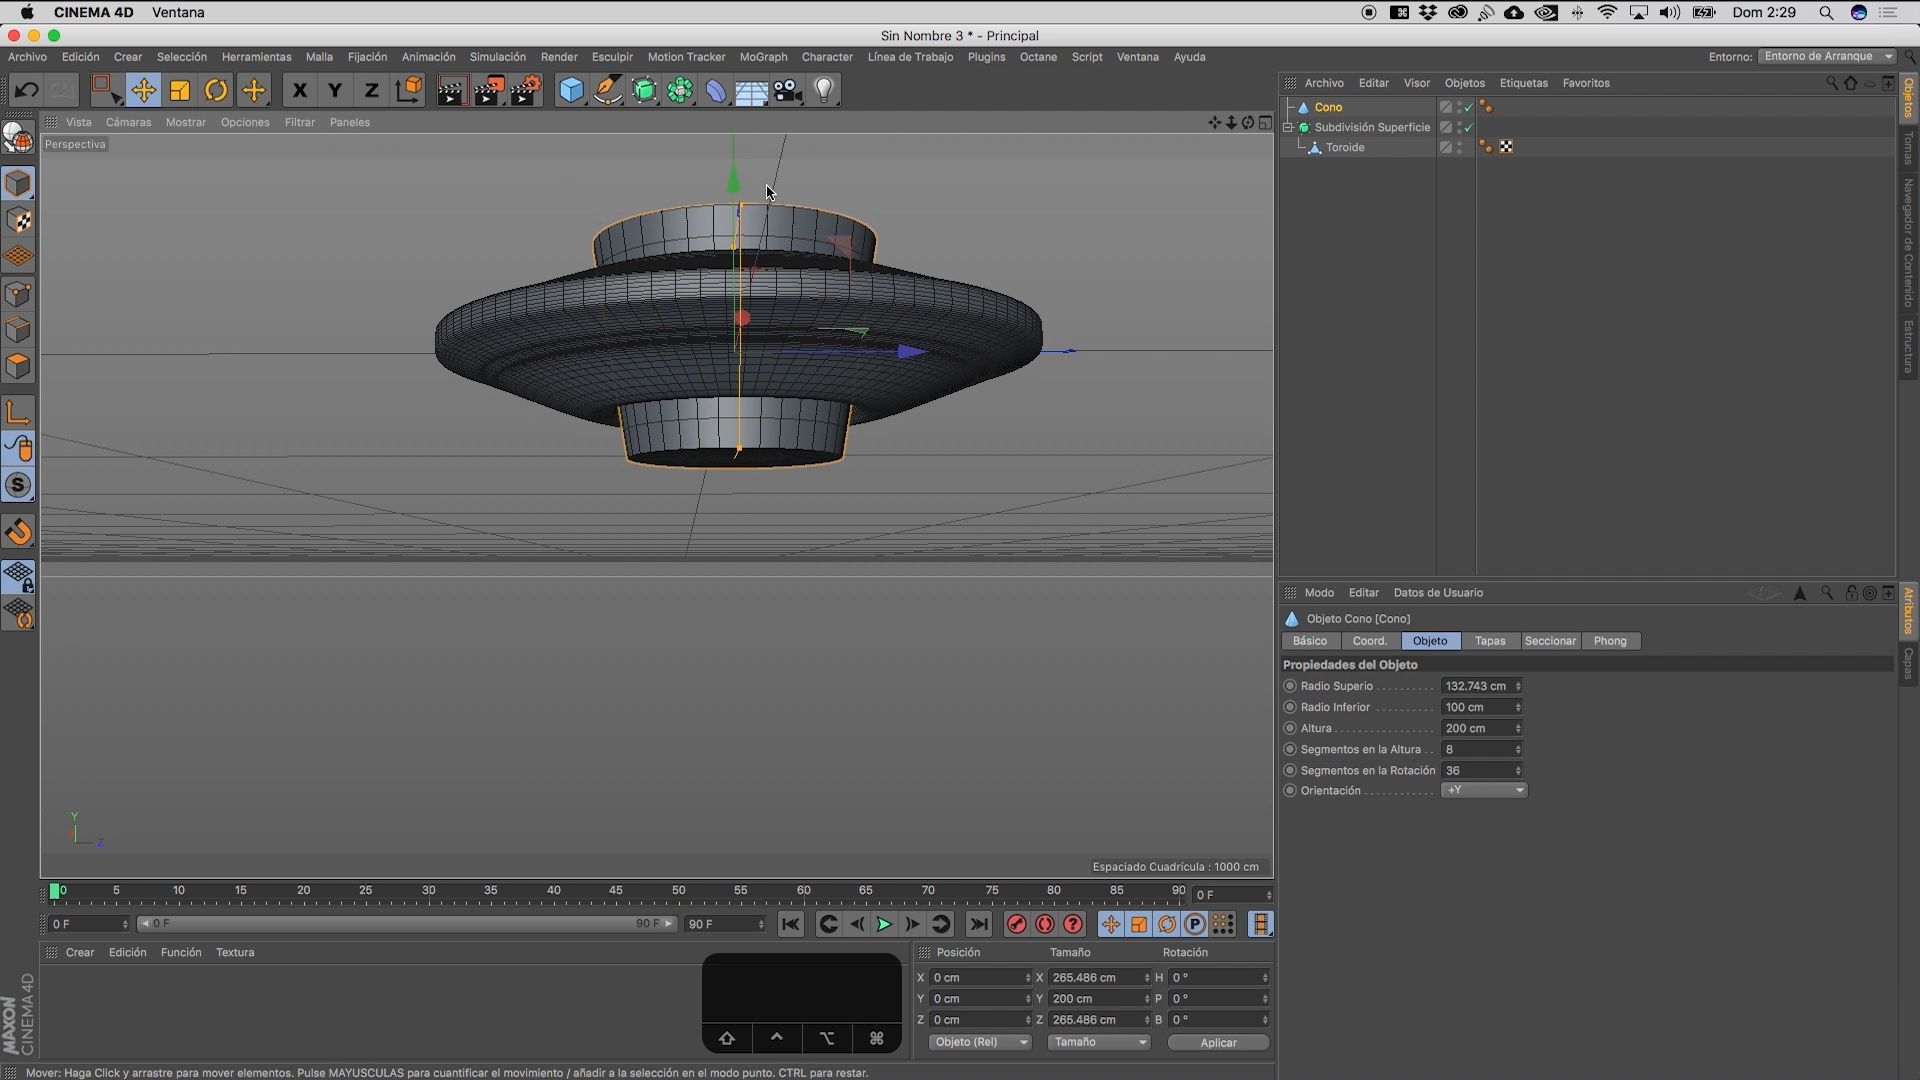Enable Axis mode L-shaped icon
Image resolution: width=1920 pixels, height=1080 pixels.
point(18,412)
